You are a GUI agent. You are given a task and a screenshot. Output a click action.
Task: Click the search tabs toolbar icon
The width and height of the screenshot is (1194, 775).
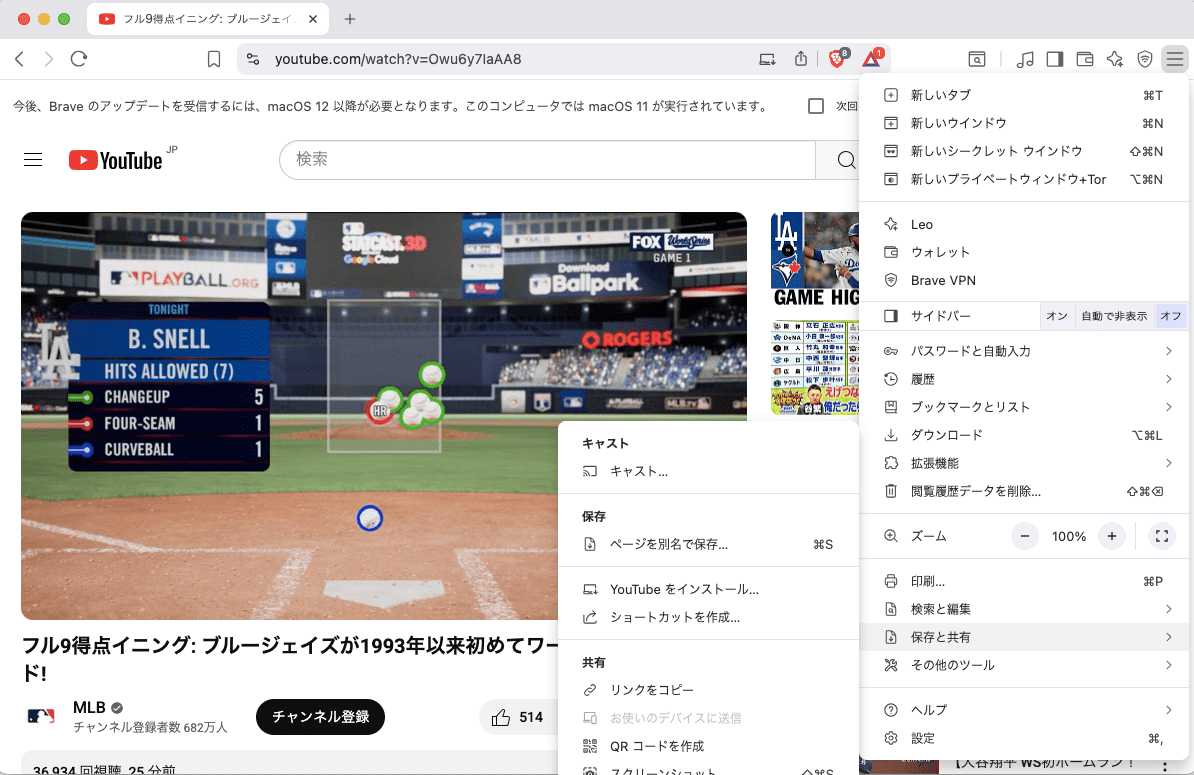977,59
